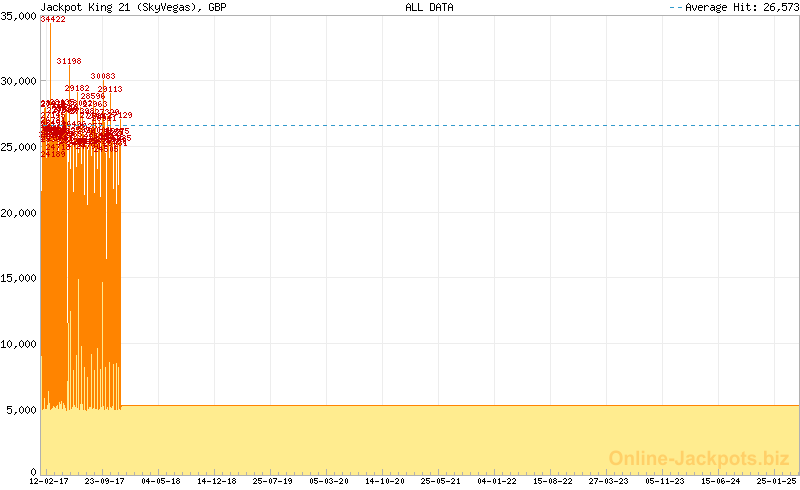
Task: Click the yellow seed-value band
Action: tap(450, 438)
